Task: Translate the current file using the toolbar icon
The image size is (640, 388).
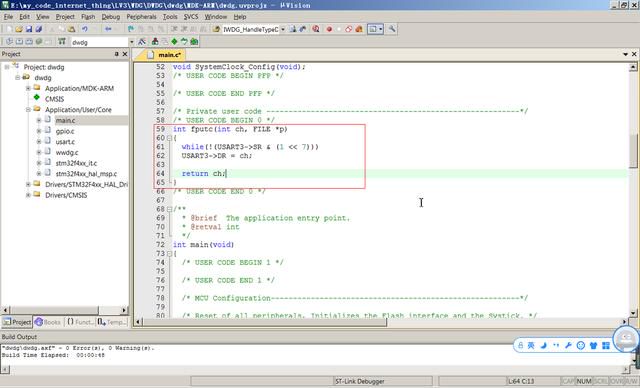Action: pos(9,42)
